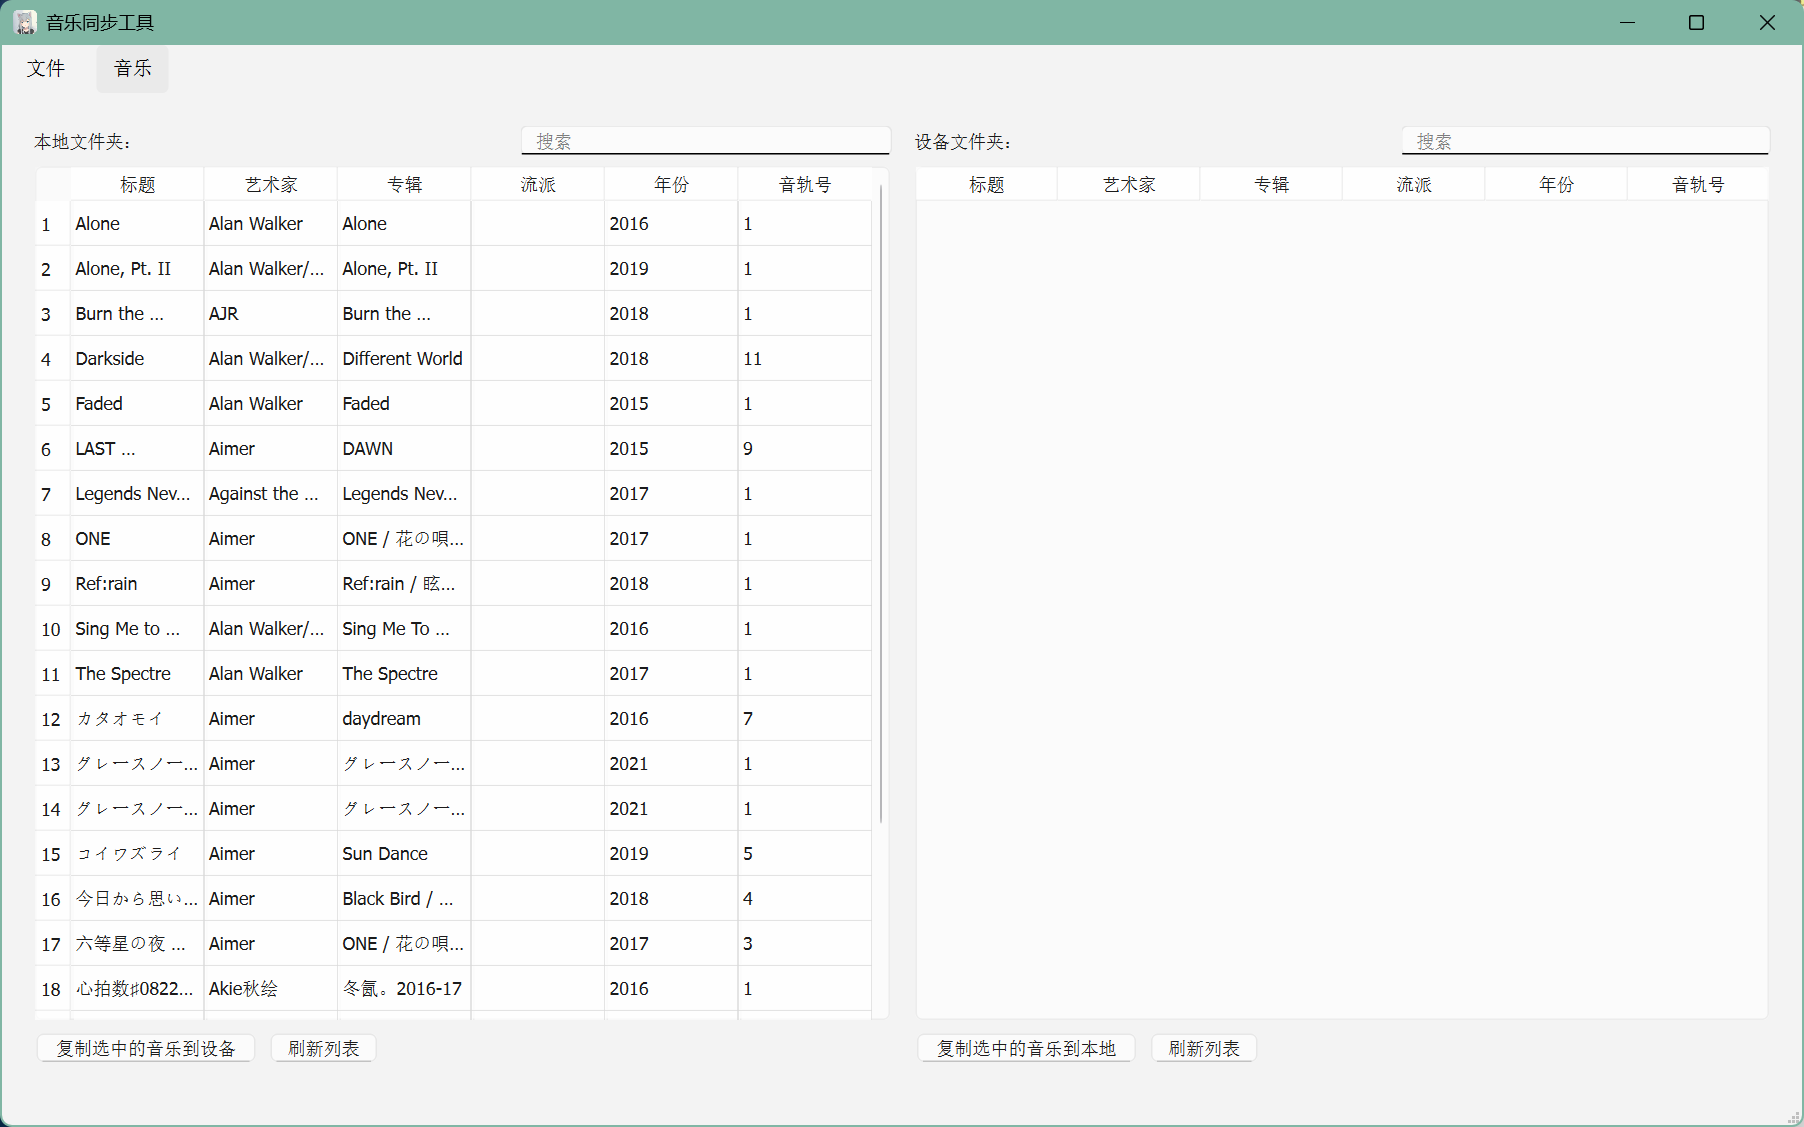Click the Against the ... artist cell
The width and height of the screenshot is (1804, 1127).
tap(271, 493)
